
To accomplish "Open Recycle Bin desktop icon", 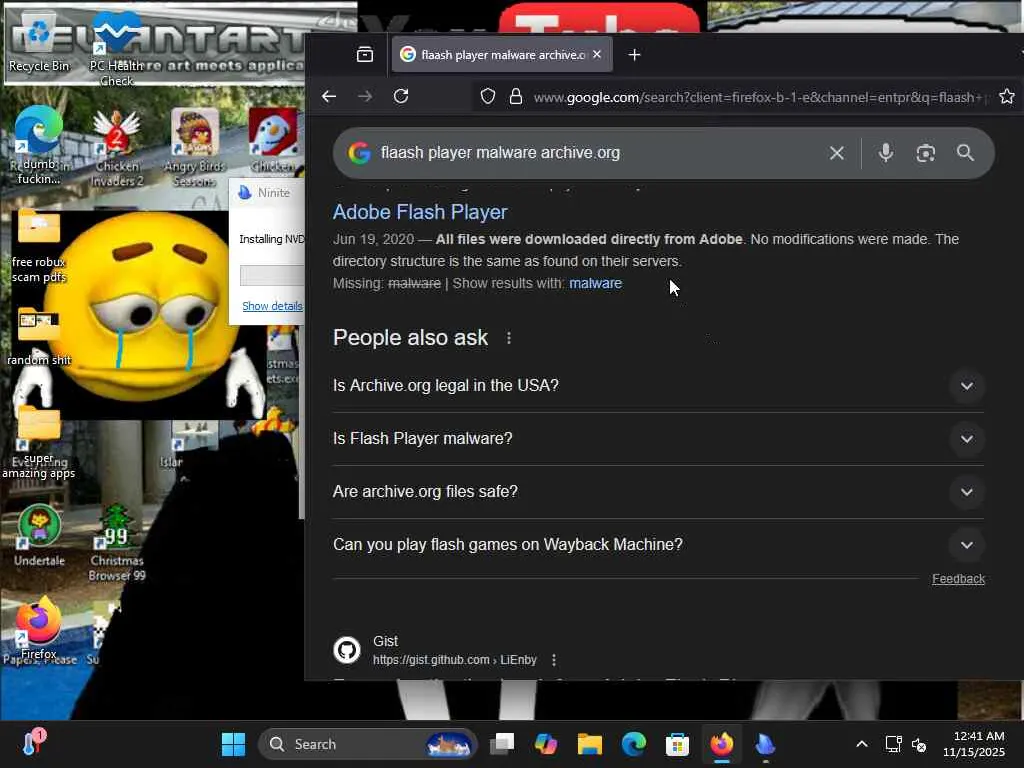I will [x=39, y=40].
